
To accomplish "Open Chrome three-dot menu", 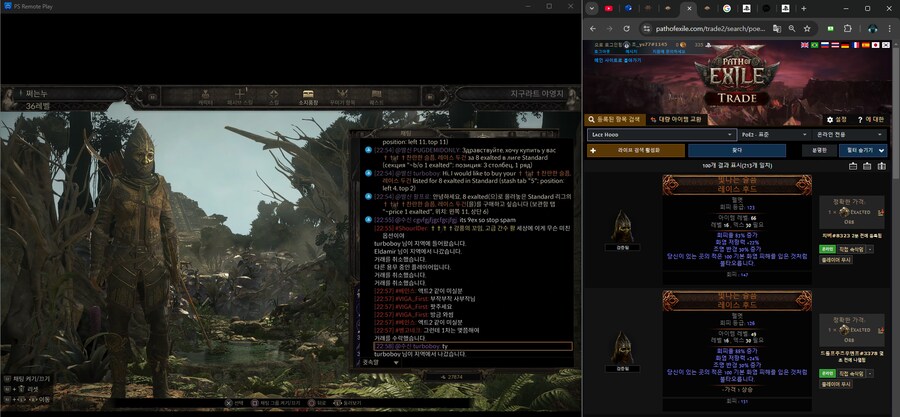I will [x=889, y=28].
